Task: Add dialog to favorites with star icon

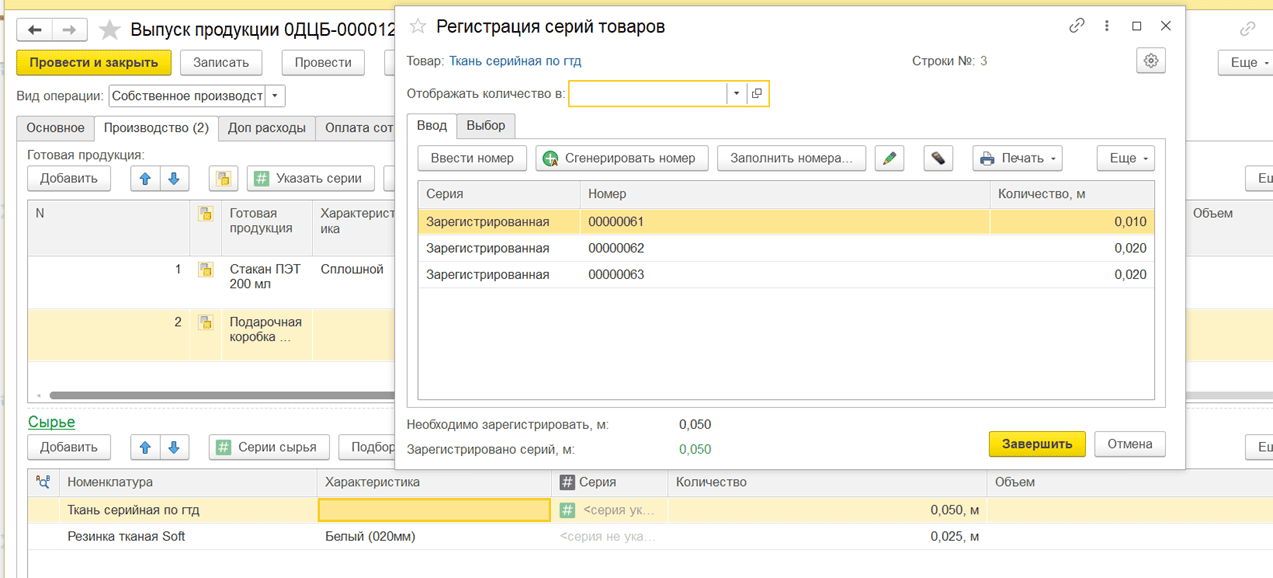Action: 418,27
